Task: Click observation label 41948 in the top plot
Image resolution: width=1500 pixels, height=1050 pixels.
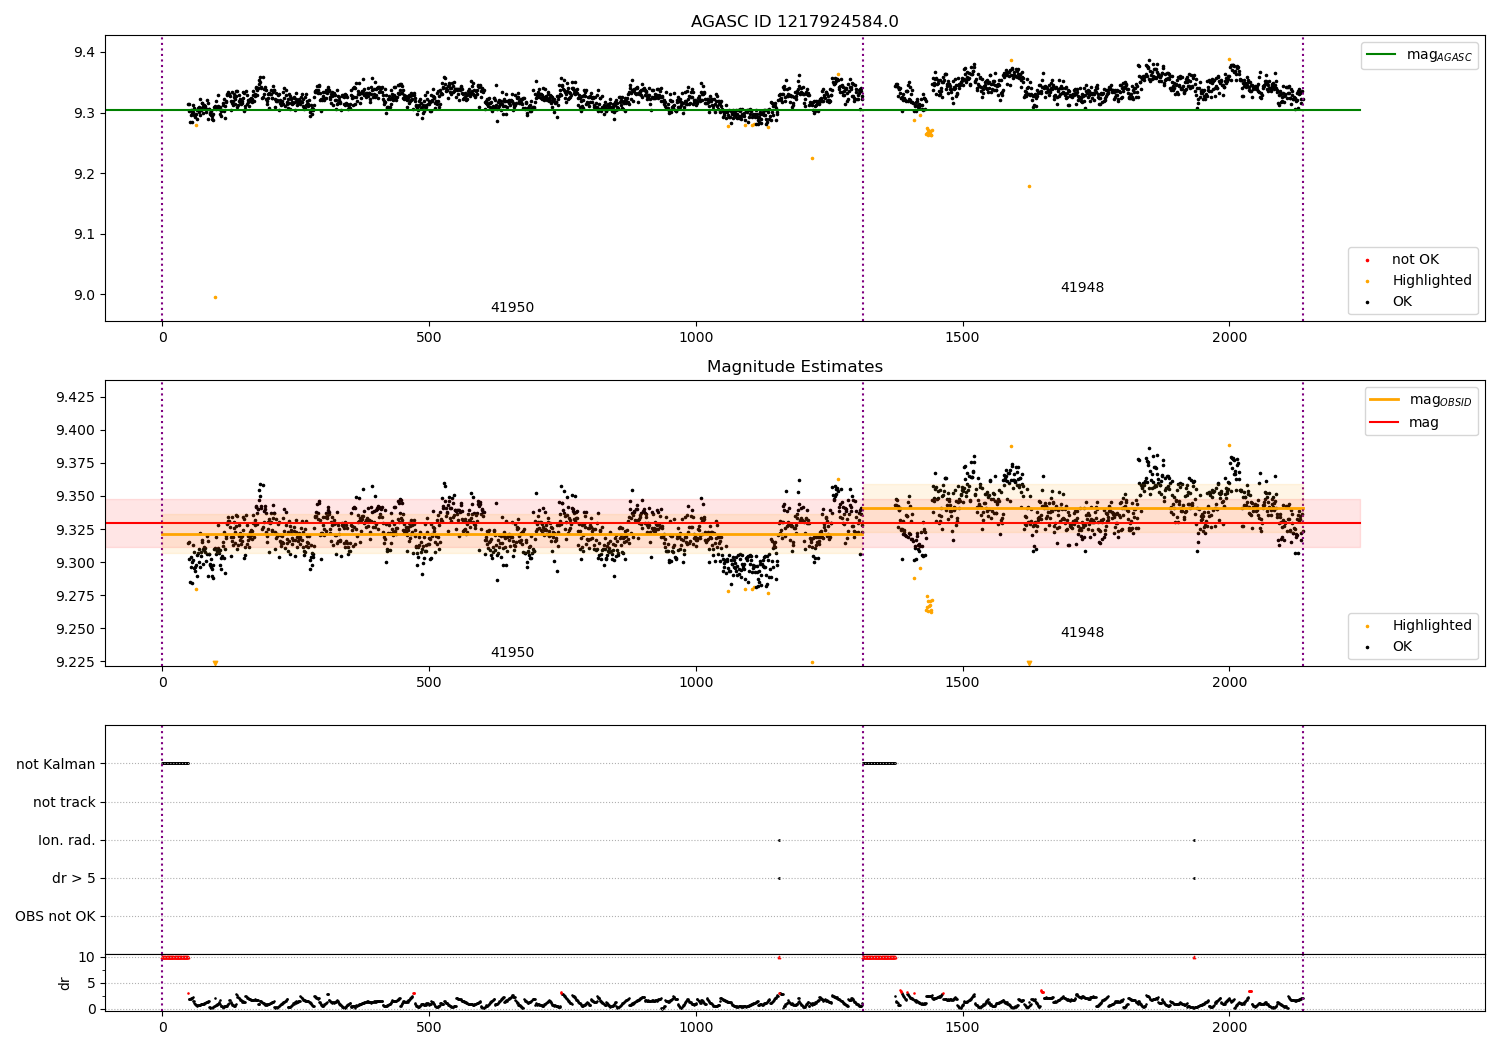Action: click(1082, 288)
